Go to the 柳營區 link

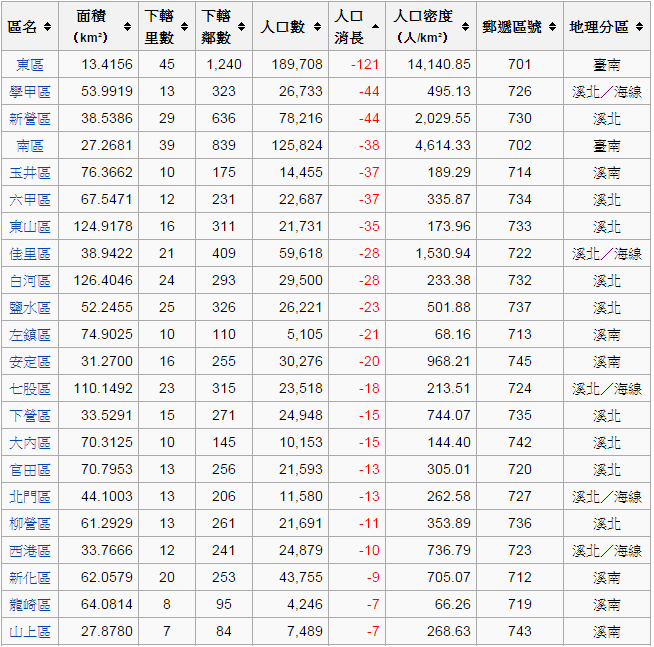coord(30,523)
